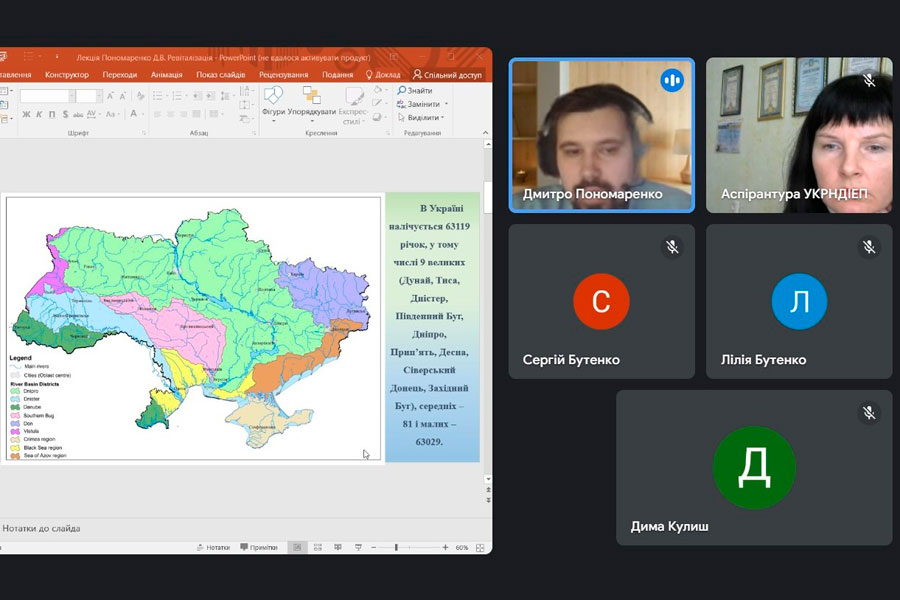900x600 pixels.
Task: Select Дима Кулиш participant tile
Action: point(754,467)
